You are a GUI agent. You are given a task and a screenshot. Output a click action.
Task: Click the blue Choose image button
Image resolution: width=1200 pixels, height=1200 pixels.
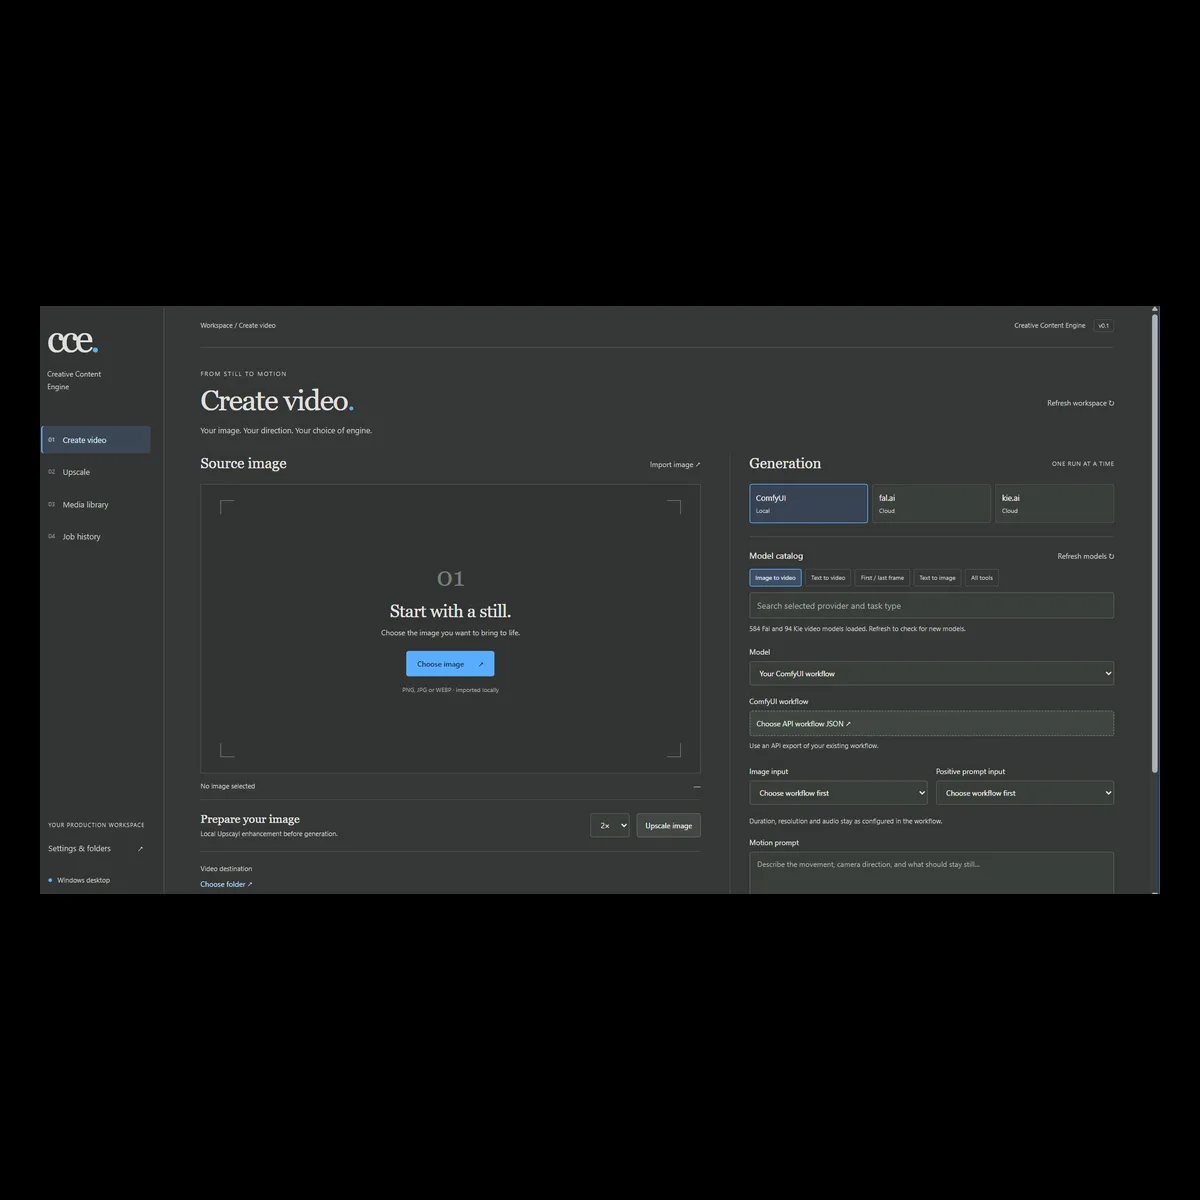pyautogui.click(x=450, y=664)
